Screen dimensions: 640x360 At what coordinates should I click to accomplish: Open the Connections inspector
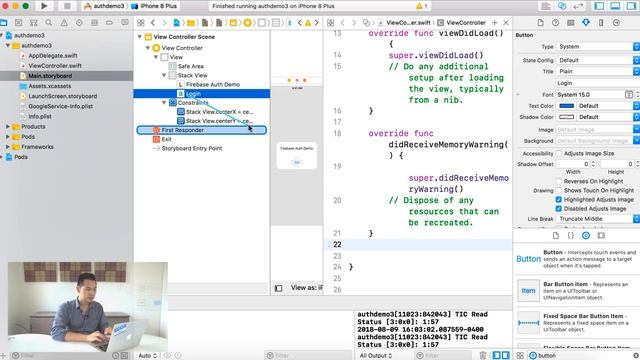click(616, 22)
